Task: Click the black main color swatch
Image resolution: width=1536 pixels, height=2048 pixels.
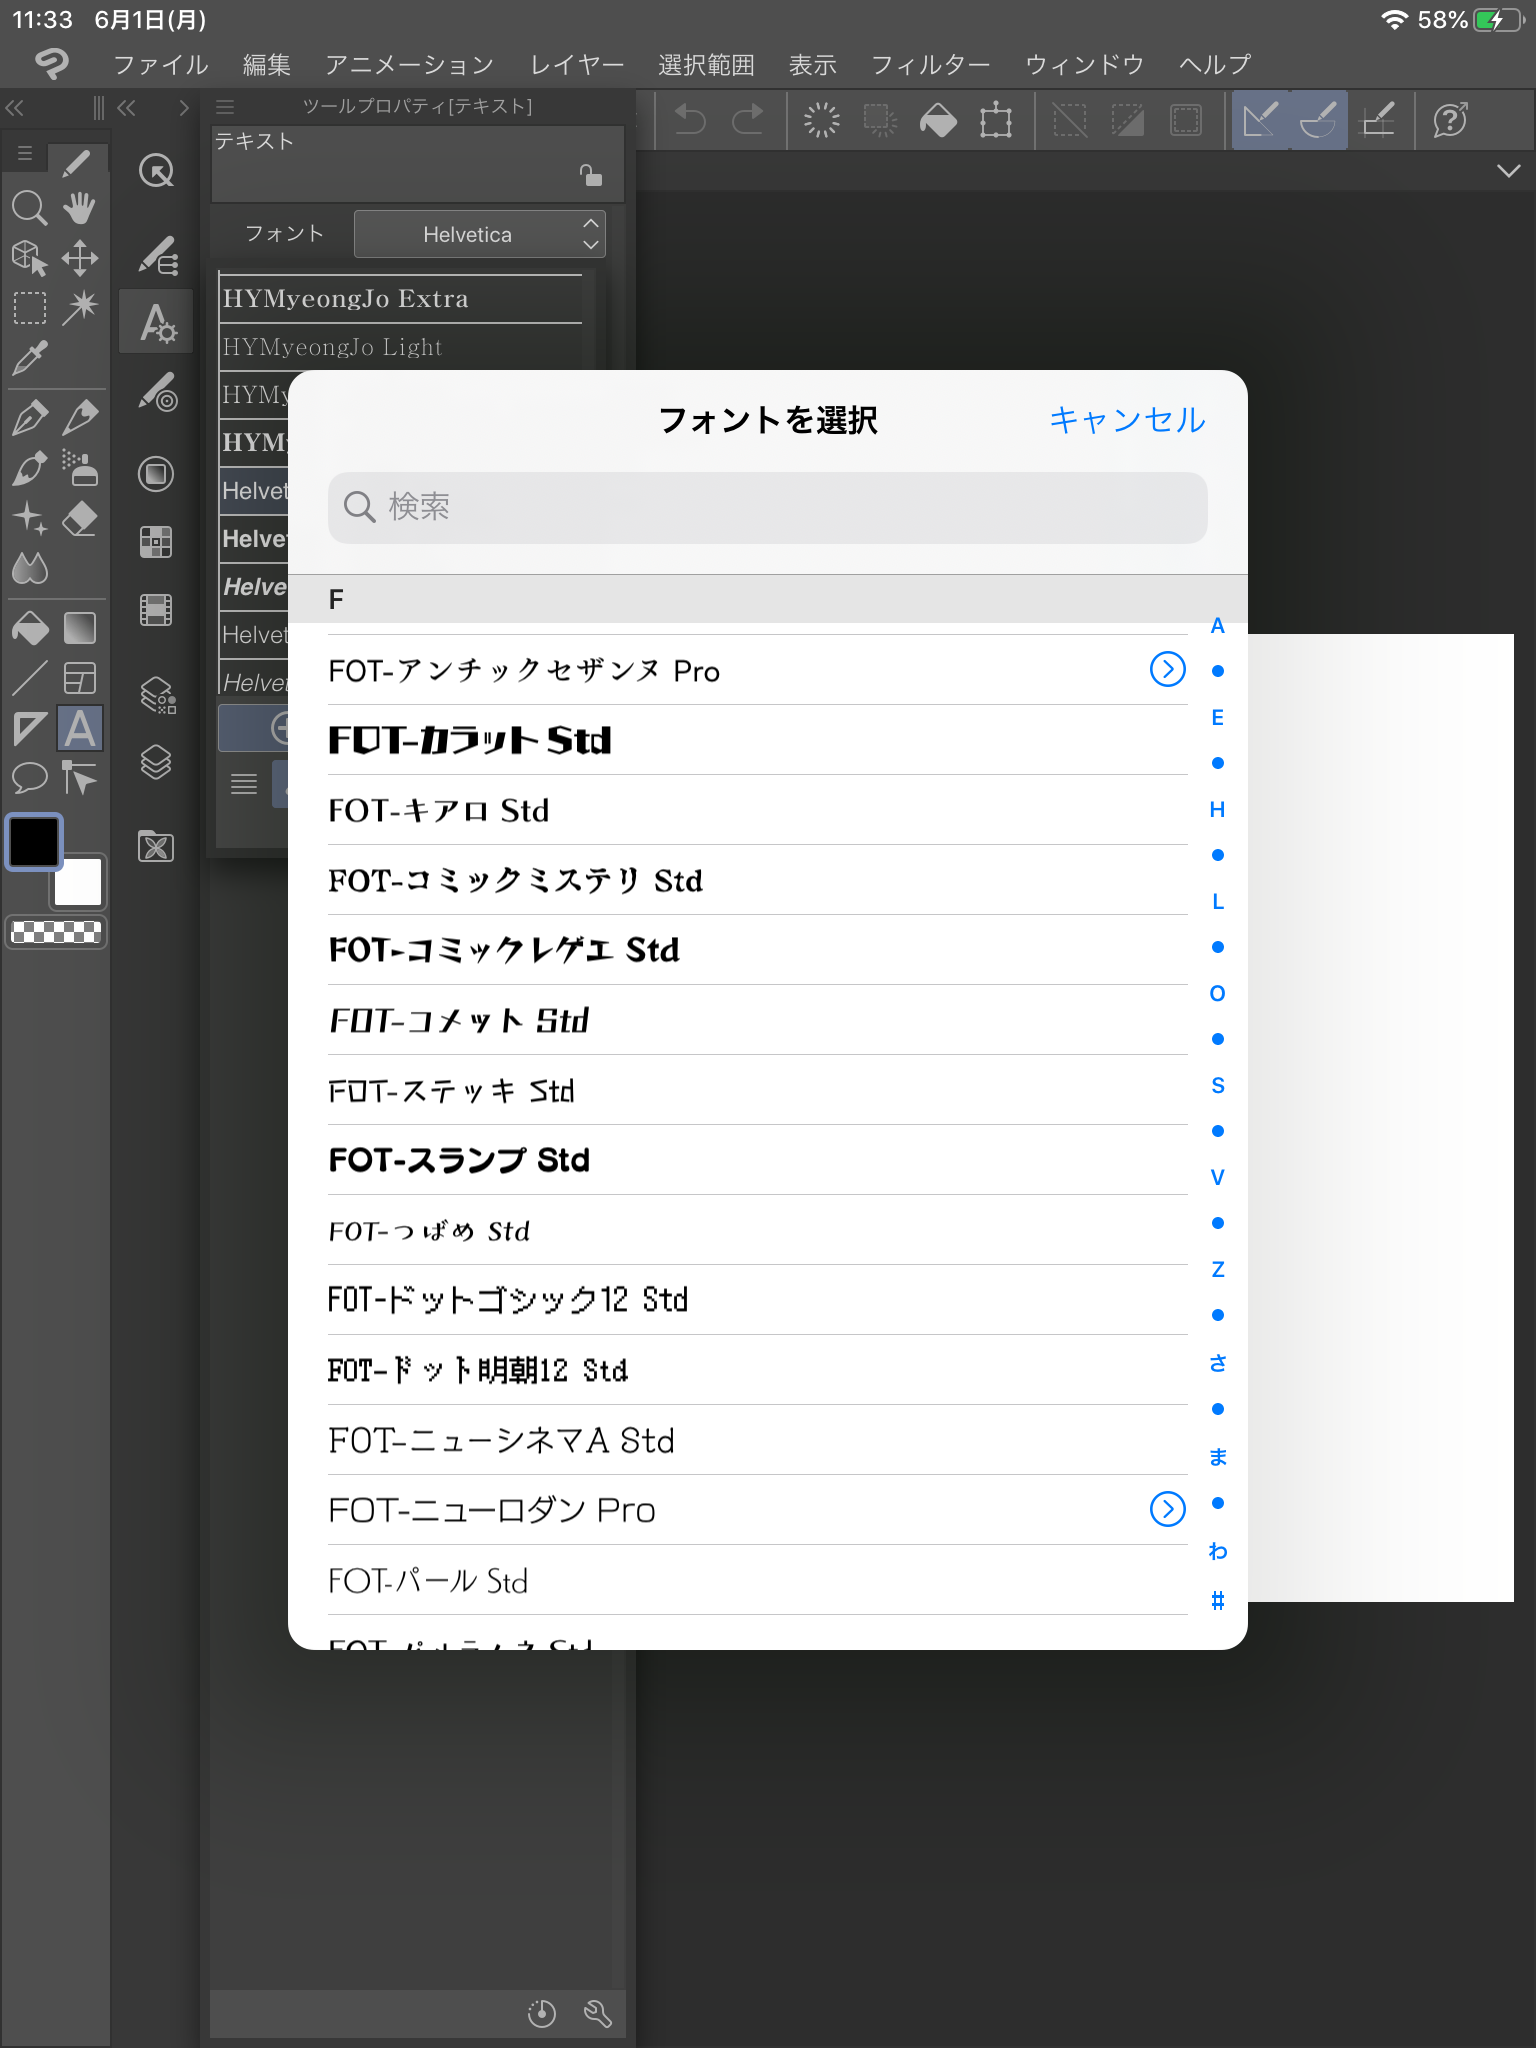Action: [x=34, y=841]
